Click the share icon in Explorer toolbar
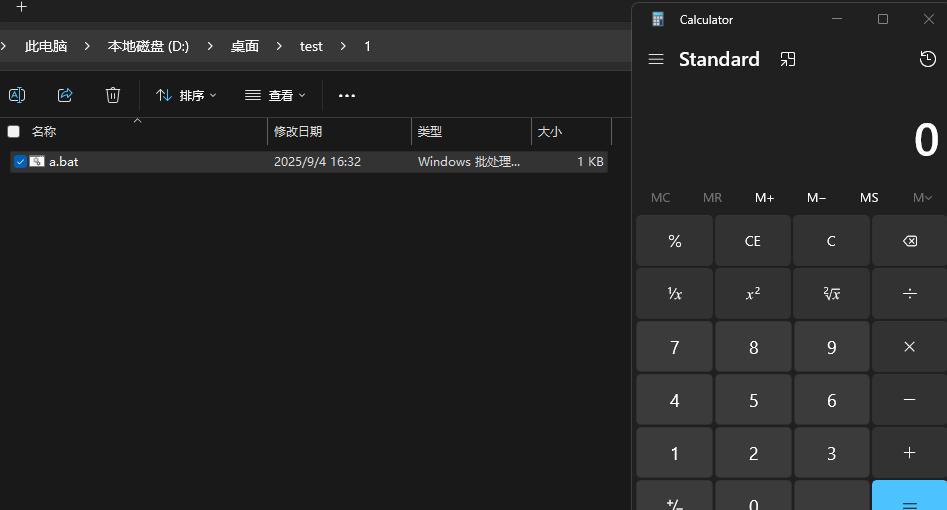Viewport: 947px width, 510px height. tap(65, 95)
